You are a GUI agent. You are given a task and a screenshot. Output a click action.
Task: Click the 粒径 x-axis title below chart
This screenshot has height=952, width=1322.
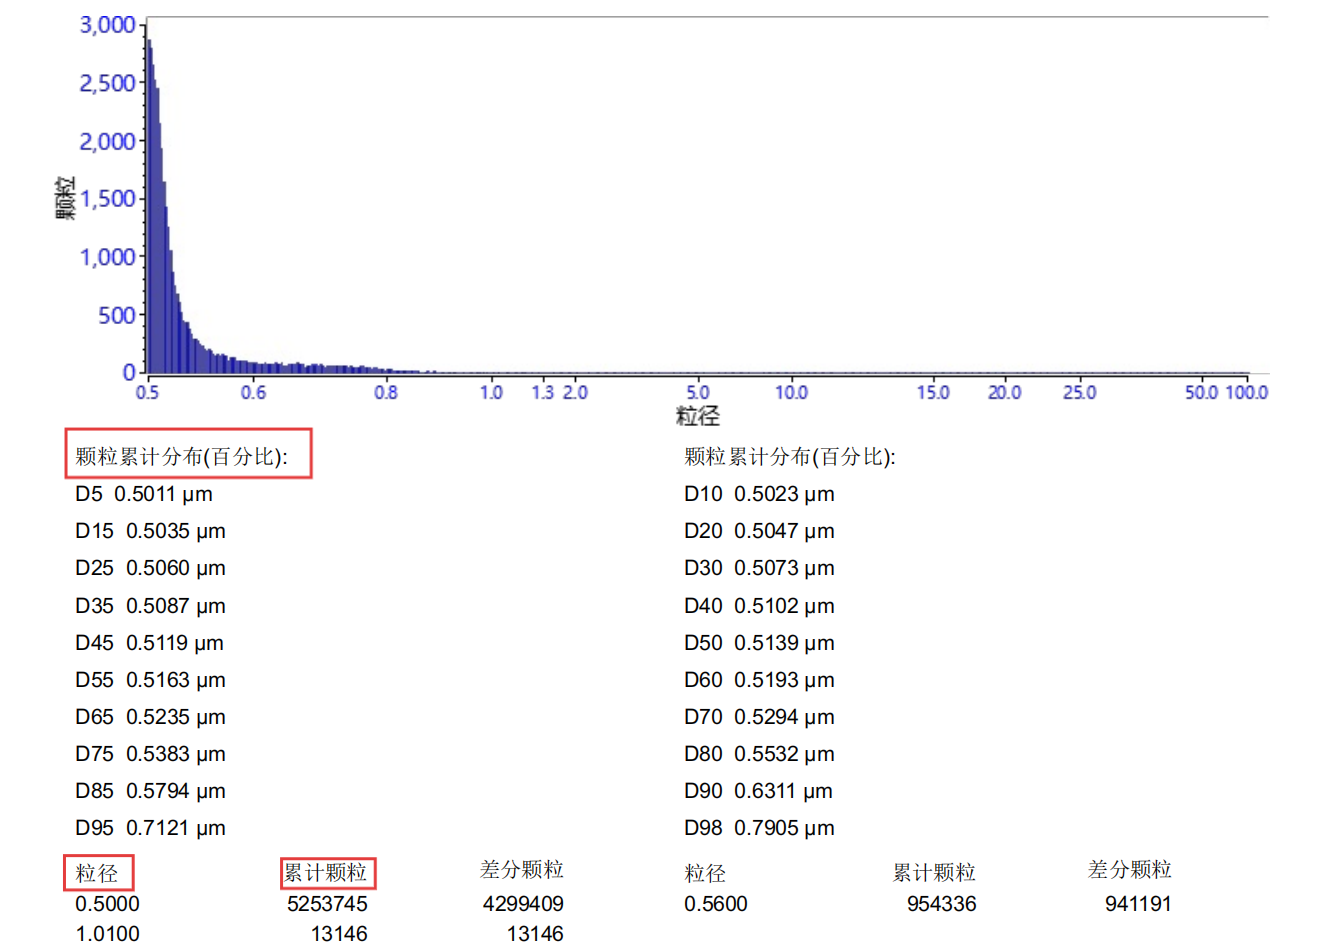click(x=697, y=416)
